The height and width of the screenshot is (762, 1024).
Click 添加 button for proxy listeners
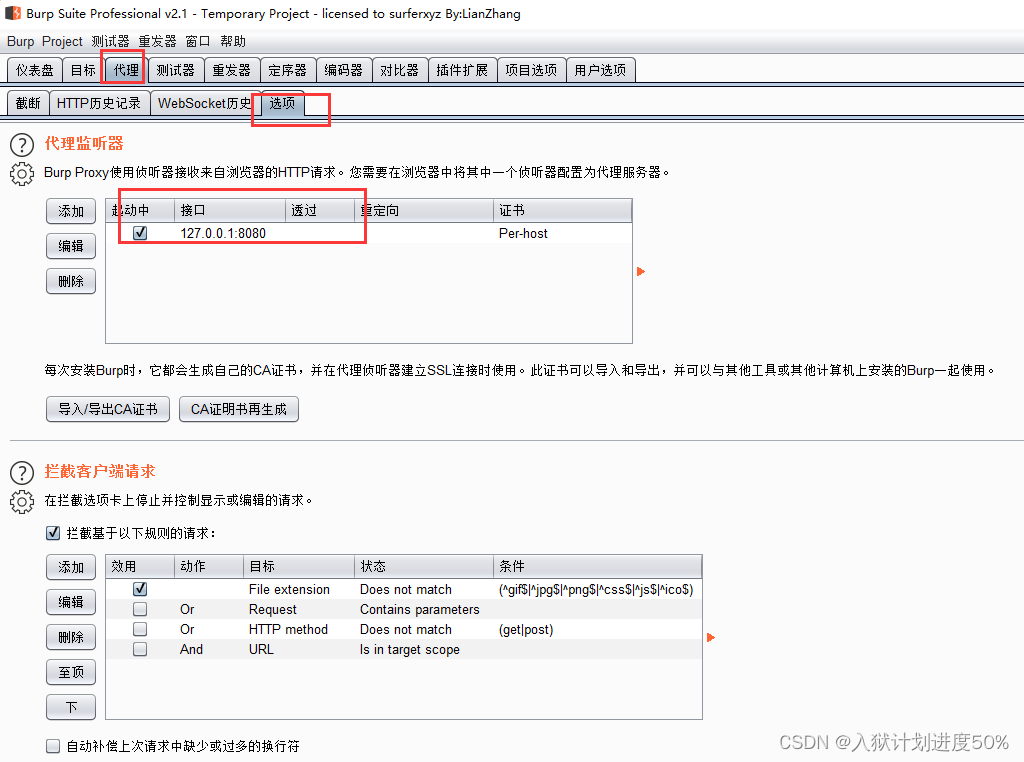click(x=71, y=211)
